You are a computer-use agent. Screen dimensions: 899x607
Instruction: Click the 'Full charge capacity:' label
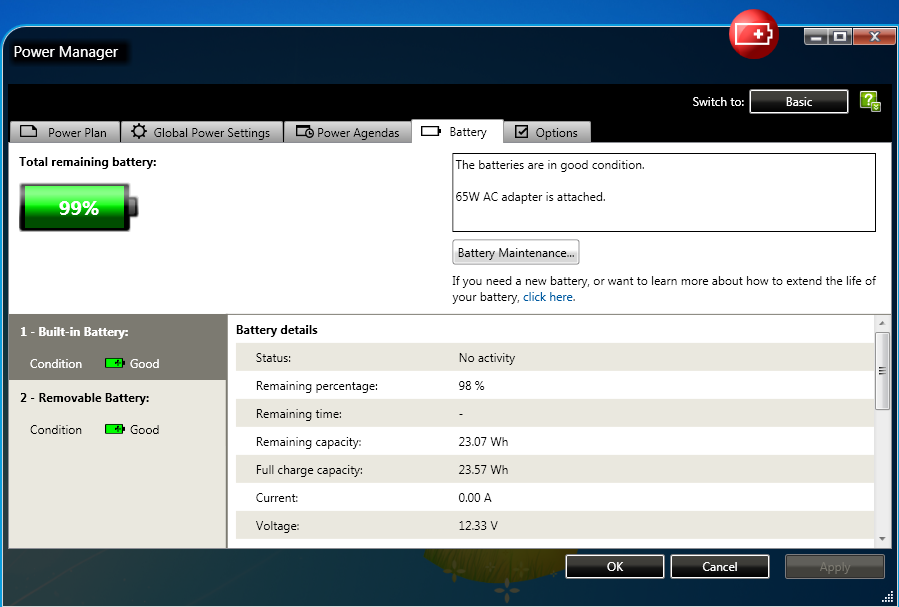click(x=309, y=470)
